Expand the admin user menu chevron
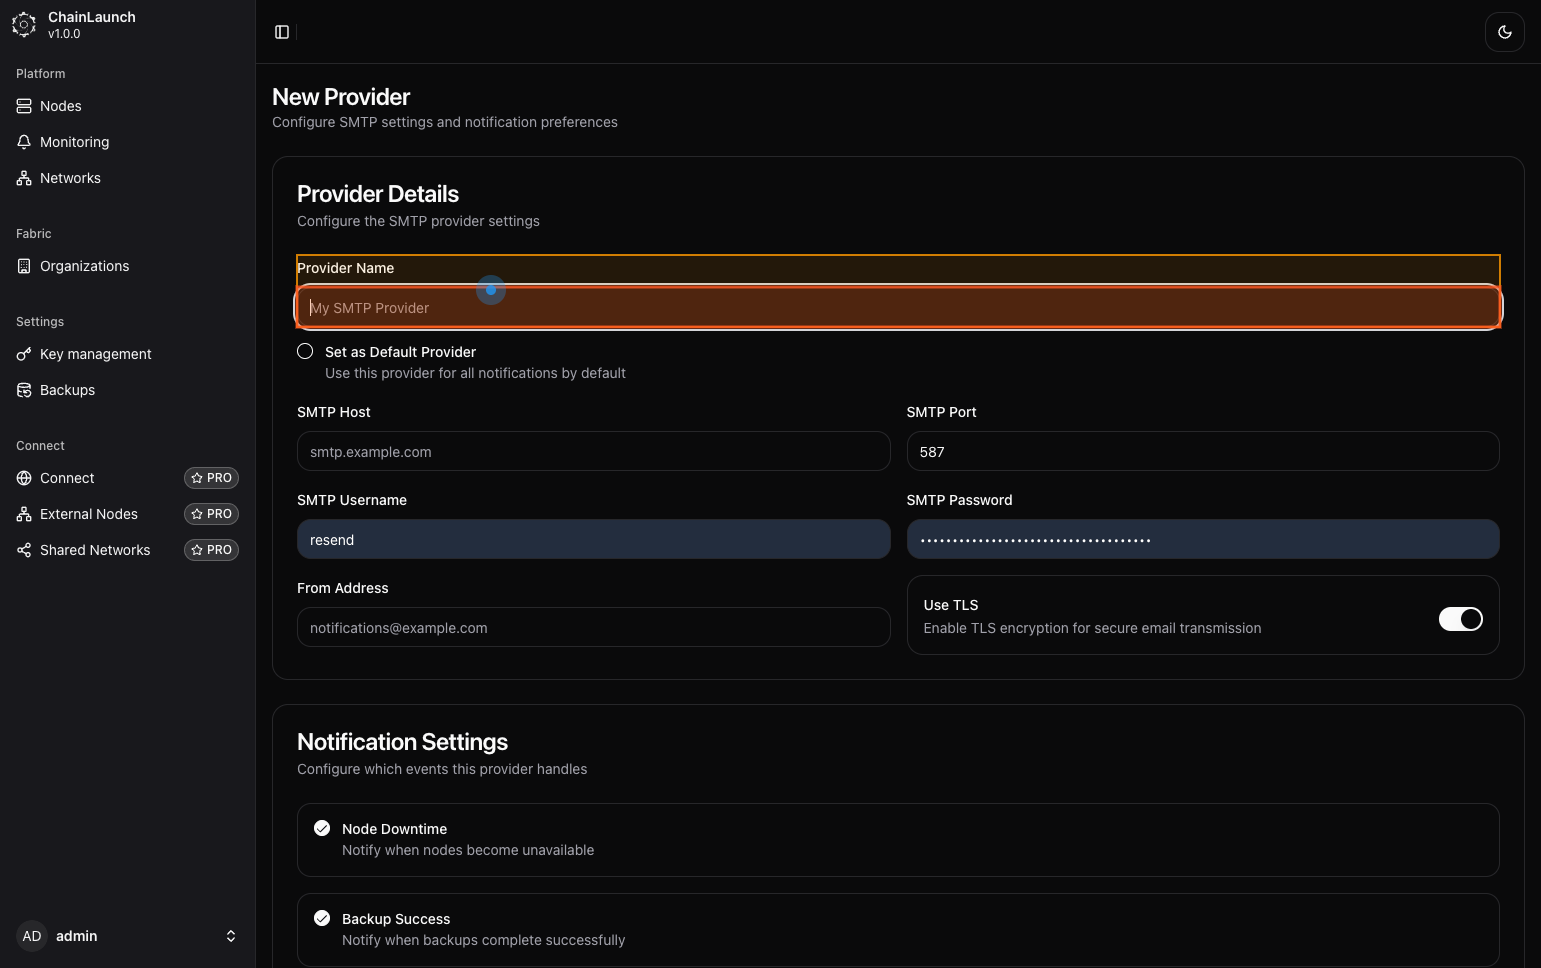The width and height of the screenshot is (1541, 968). (231, 936)
